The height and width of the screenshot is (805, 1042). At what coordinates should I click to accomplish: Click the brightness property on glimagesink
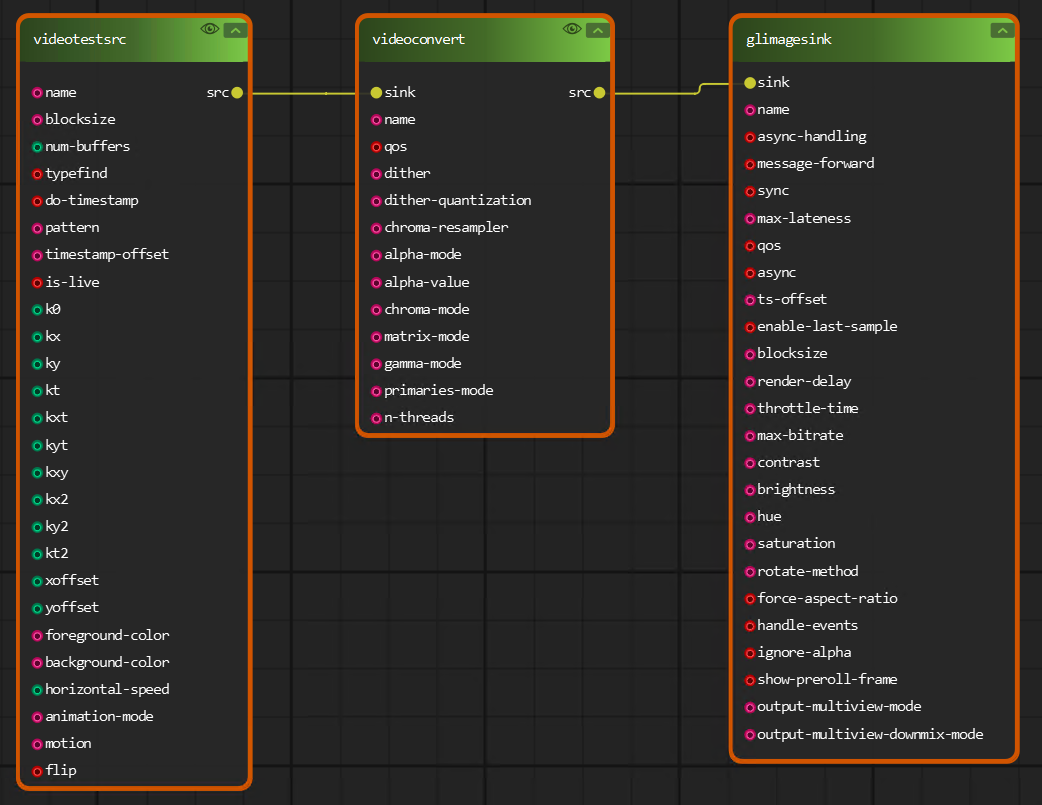coord(795,489)
